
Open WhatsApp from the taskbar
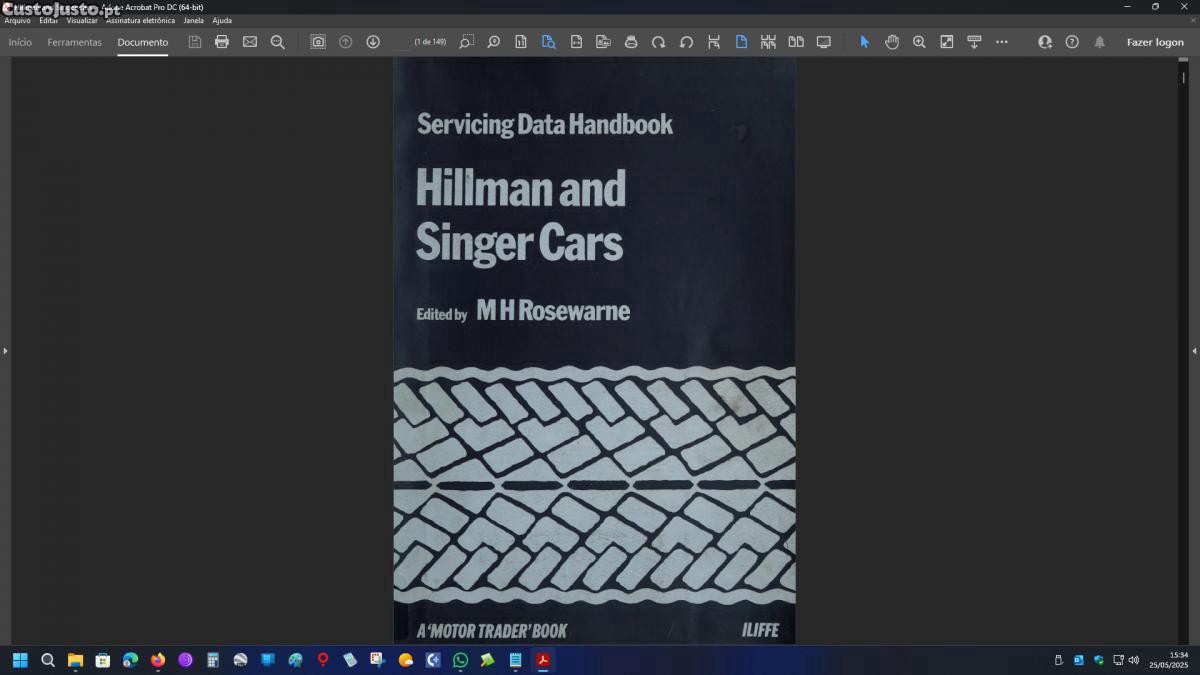(x=460, y=660)
